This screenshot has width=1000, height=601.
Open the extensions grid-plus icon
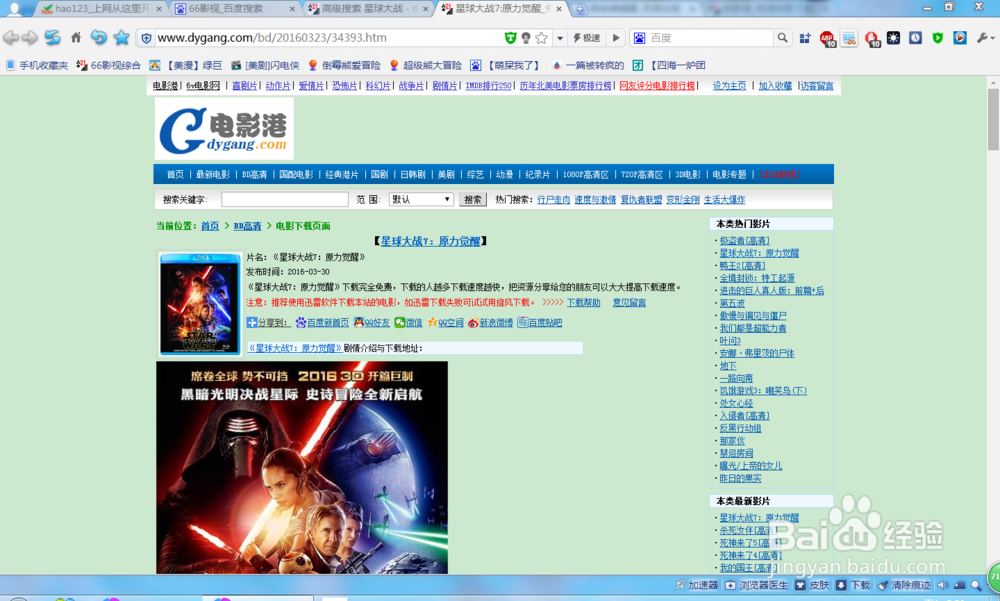(x=805, y=38)
